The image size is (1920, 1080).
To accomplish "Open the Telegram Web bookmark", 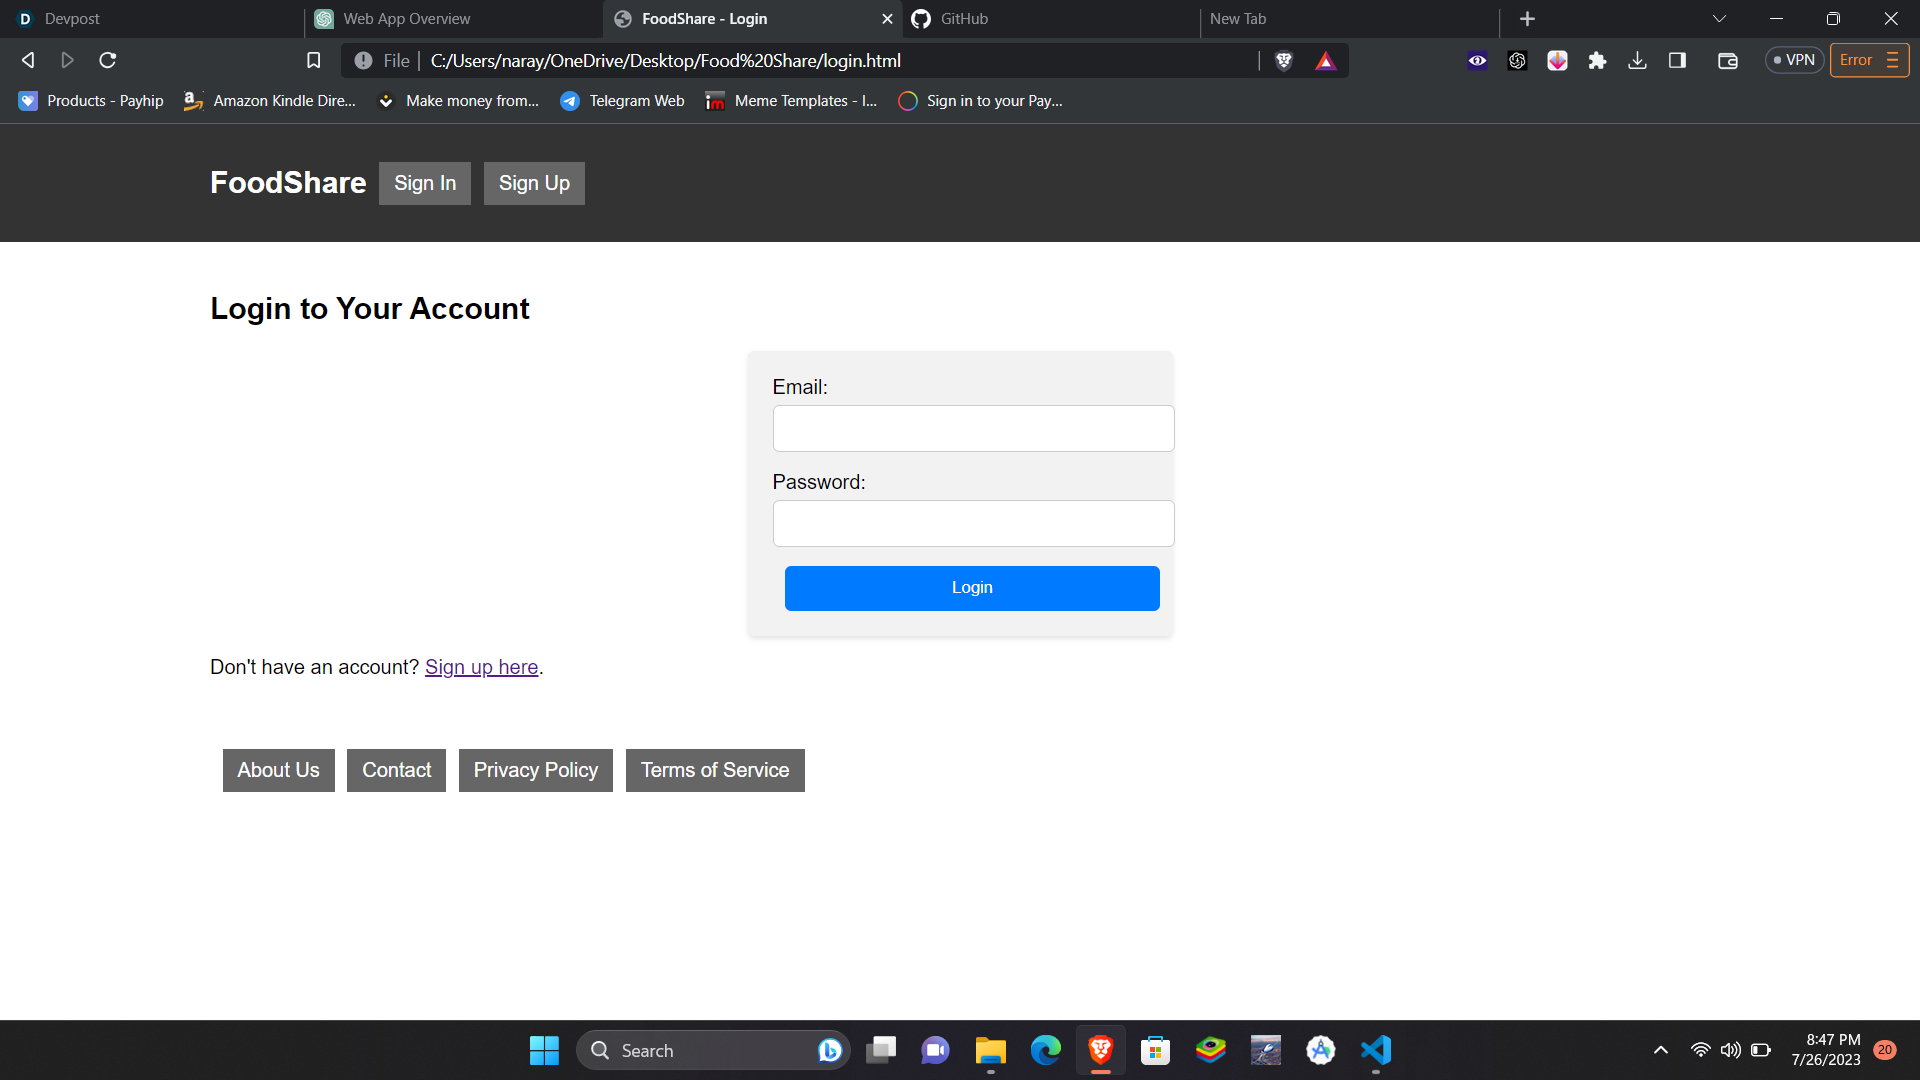I will pos(622,100).
